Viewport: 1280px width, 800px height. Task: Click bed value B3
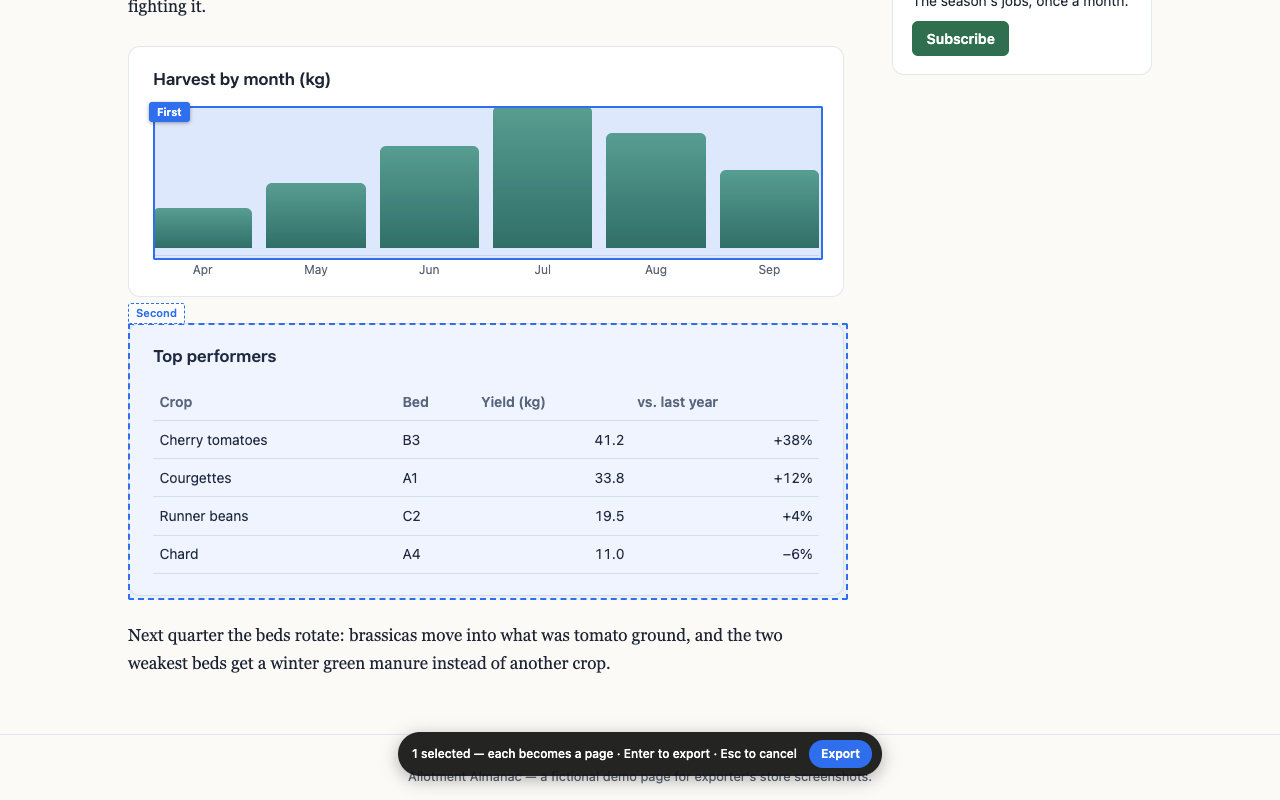point(411,440)
